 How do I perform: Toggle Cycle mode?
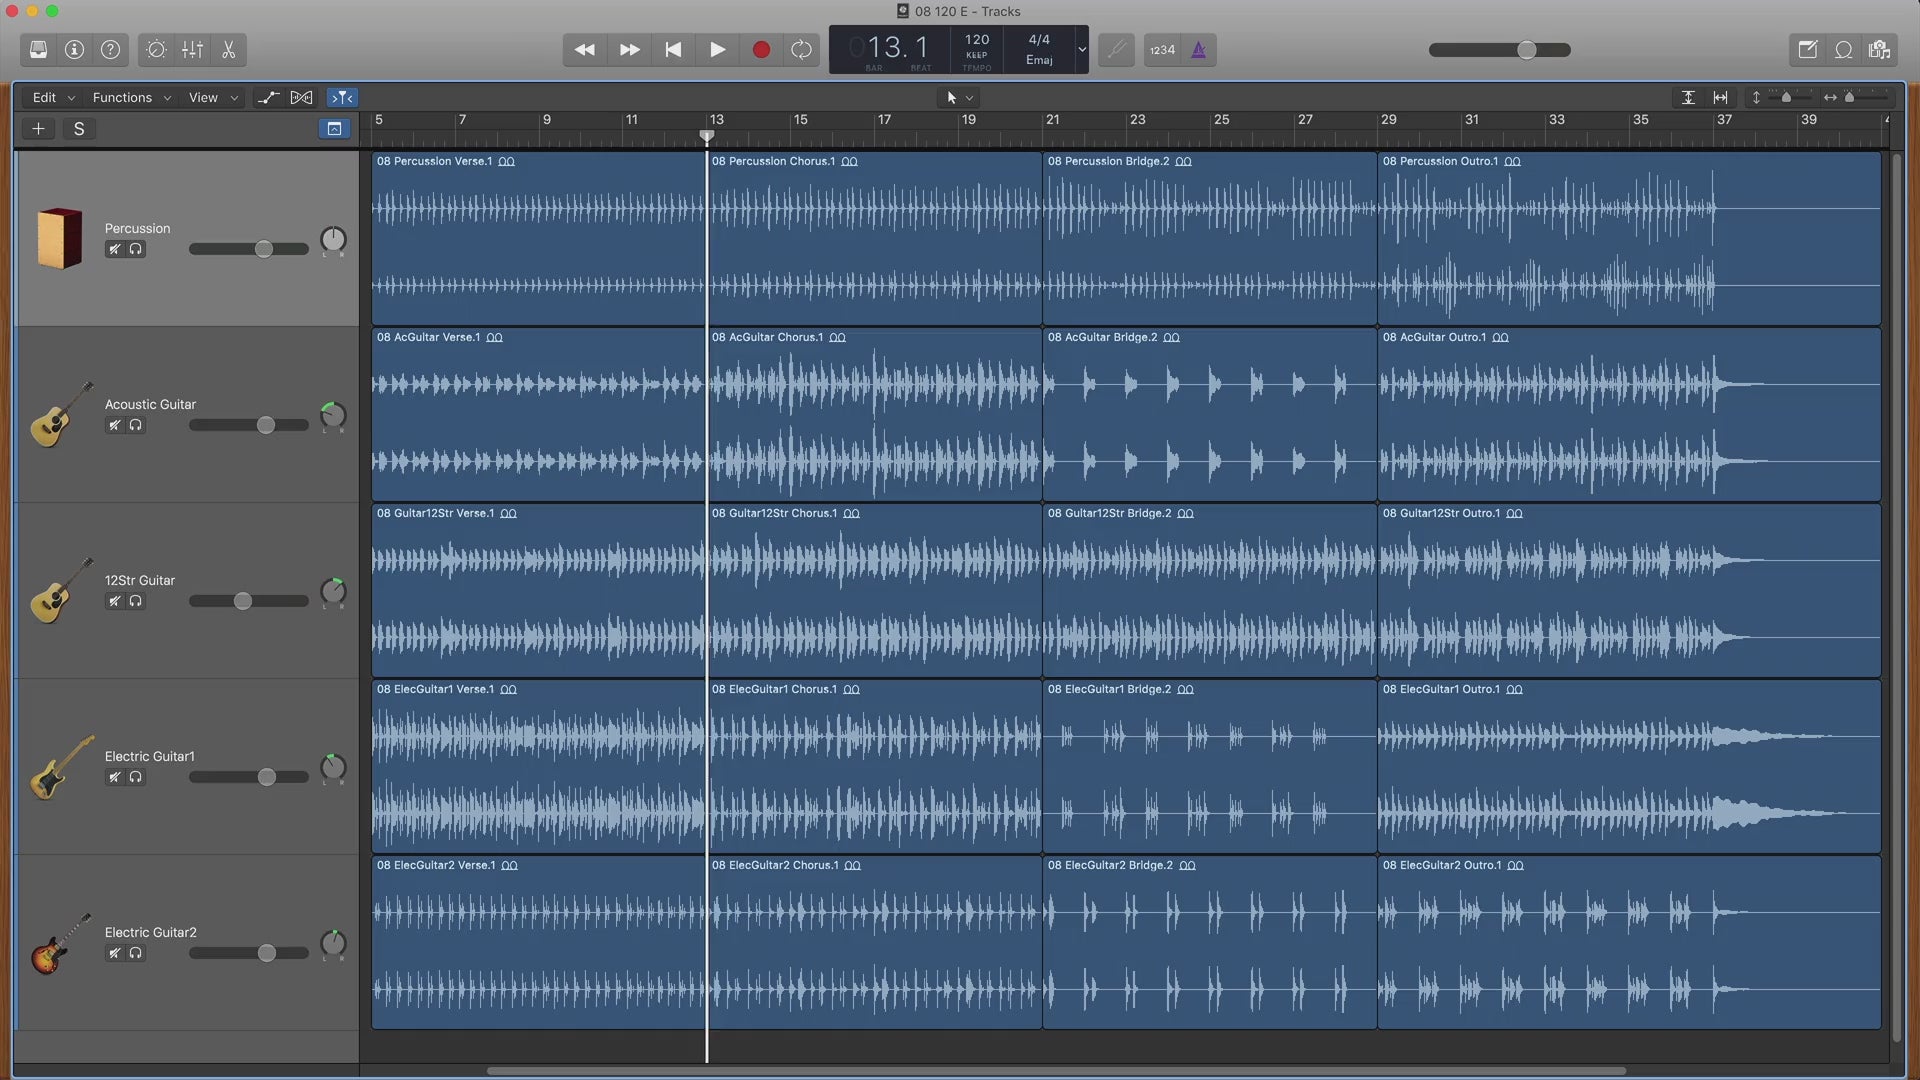pos(801,50)
